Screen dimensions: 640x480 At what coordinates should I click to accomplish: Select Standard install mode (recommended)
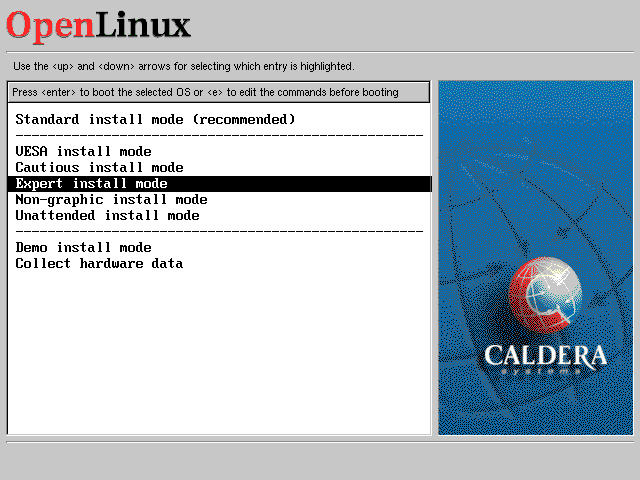pyautogui.click(x=155, y=119)
